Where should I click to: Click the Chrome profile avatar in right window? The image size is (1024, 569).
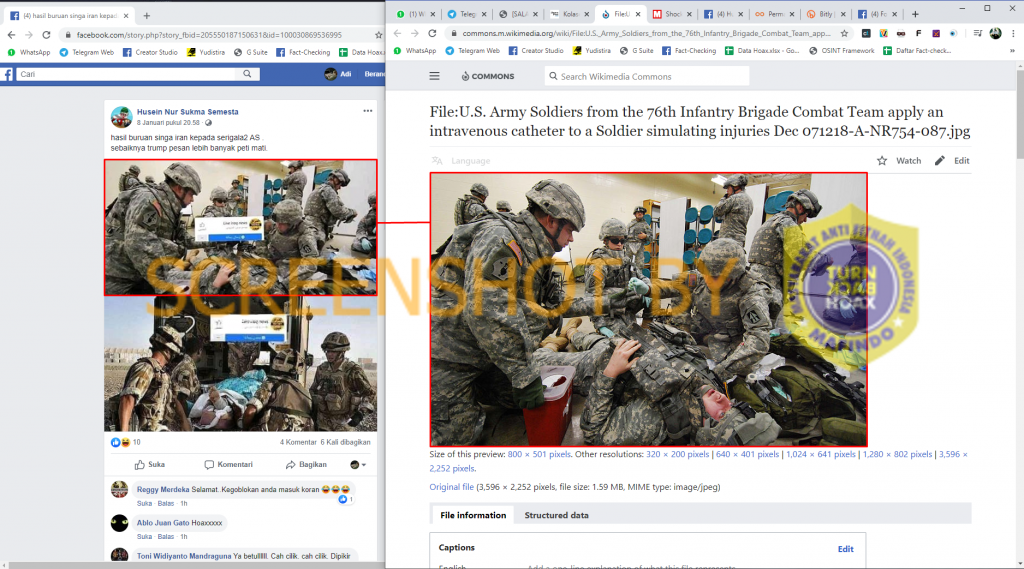[x=995, y=33]
